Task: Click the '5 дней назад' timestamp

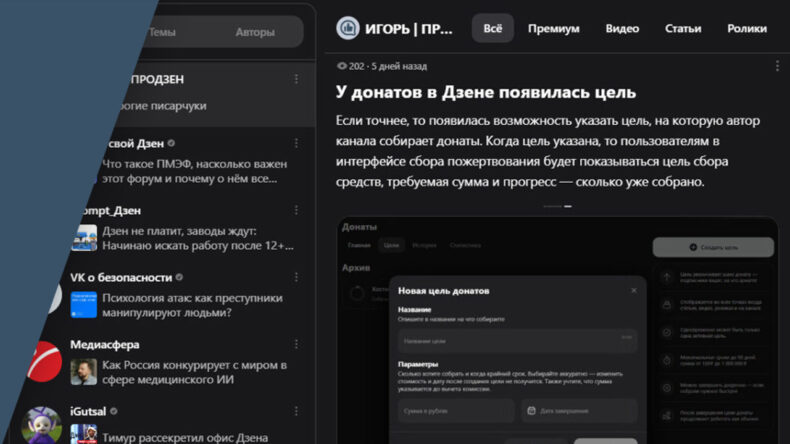Action: click(x=399, y=66)
